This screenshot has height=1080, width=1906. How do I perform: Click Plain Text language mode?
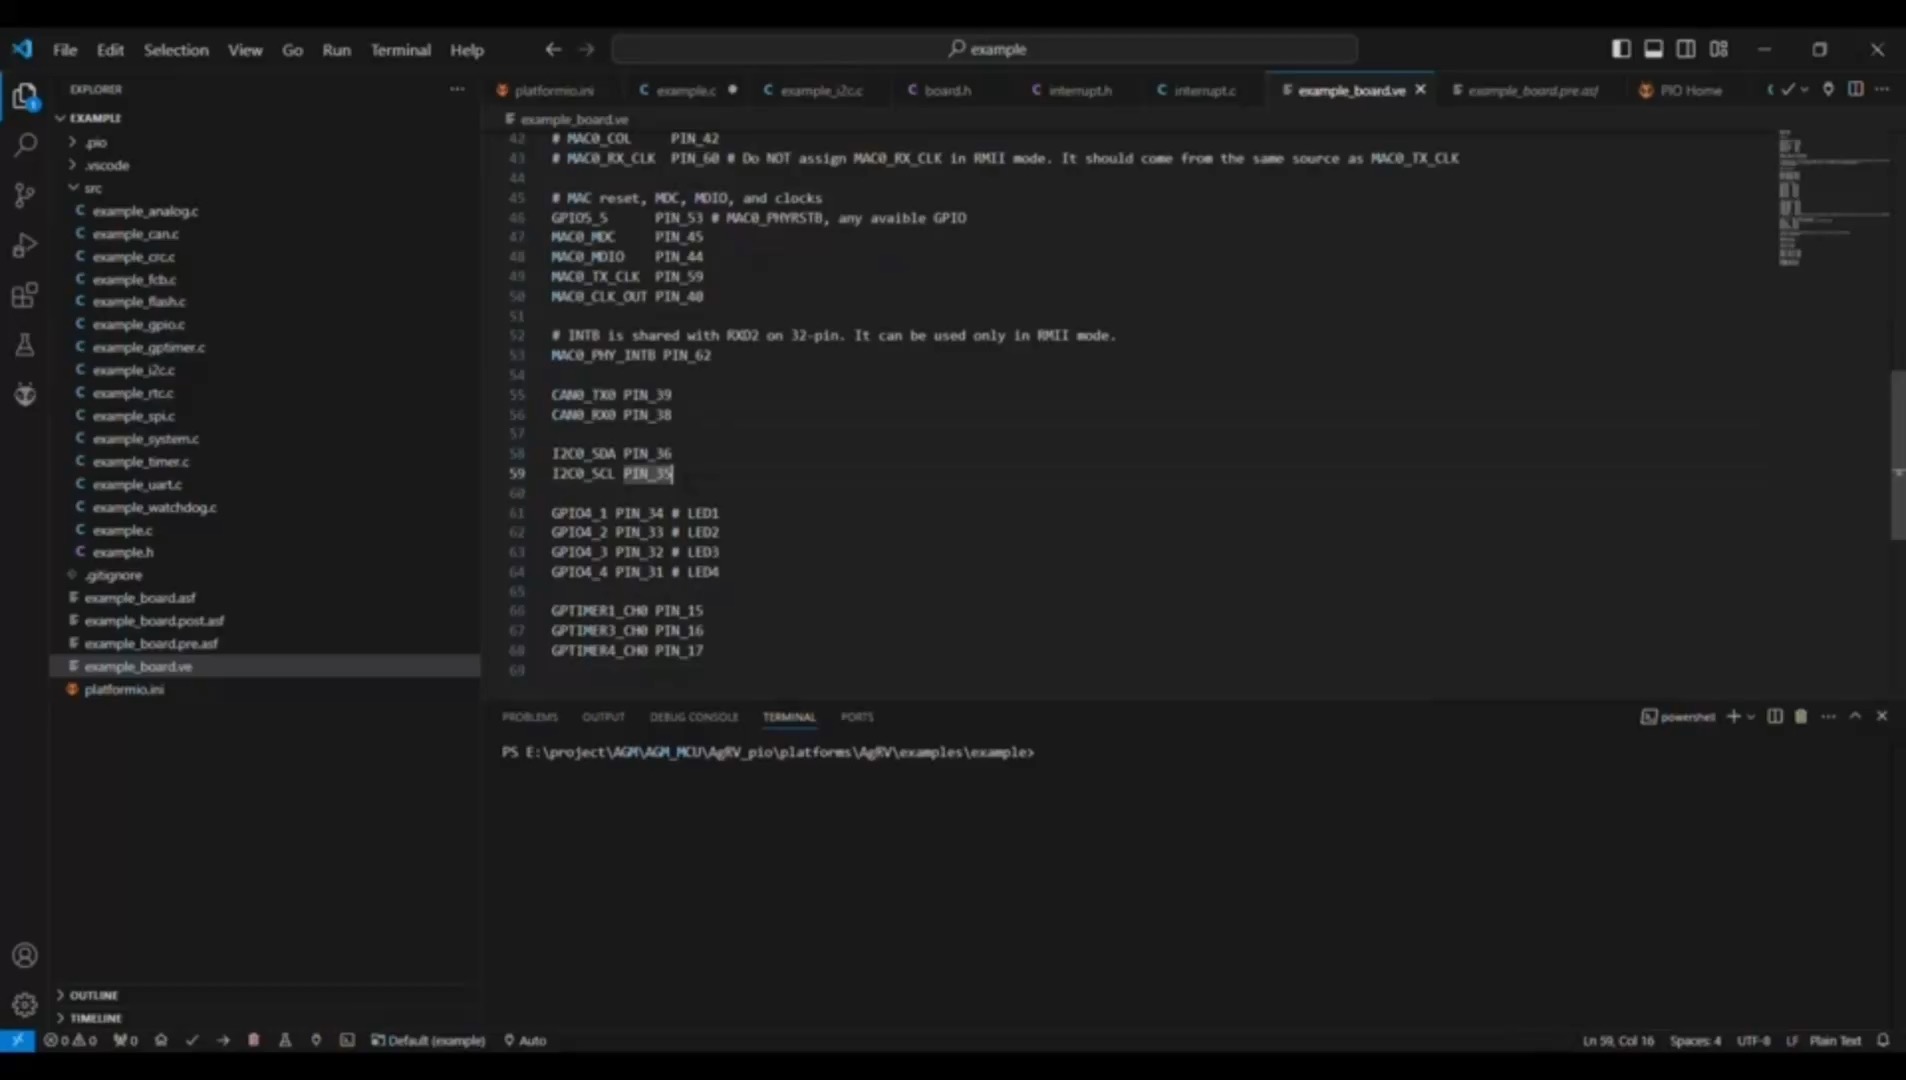(1835, 1040)
